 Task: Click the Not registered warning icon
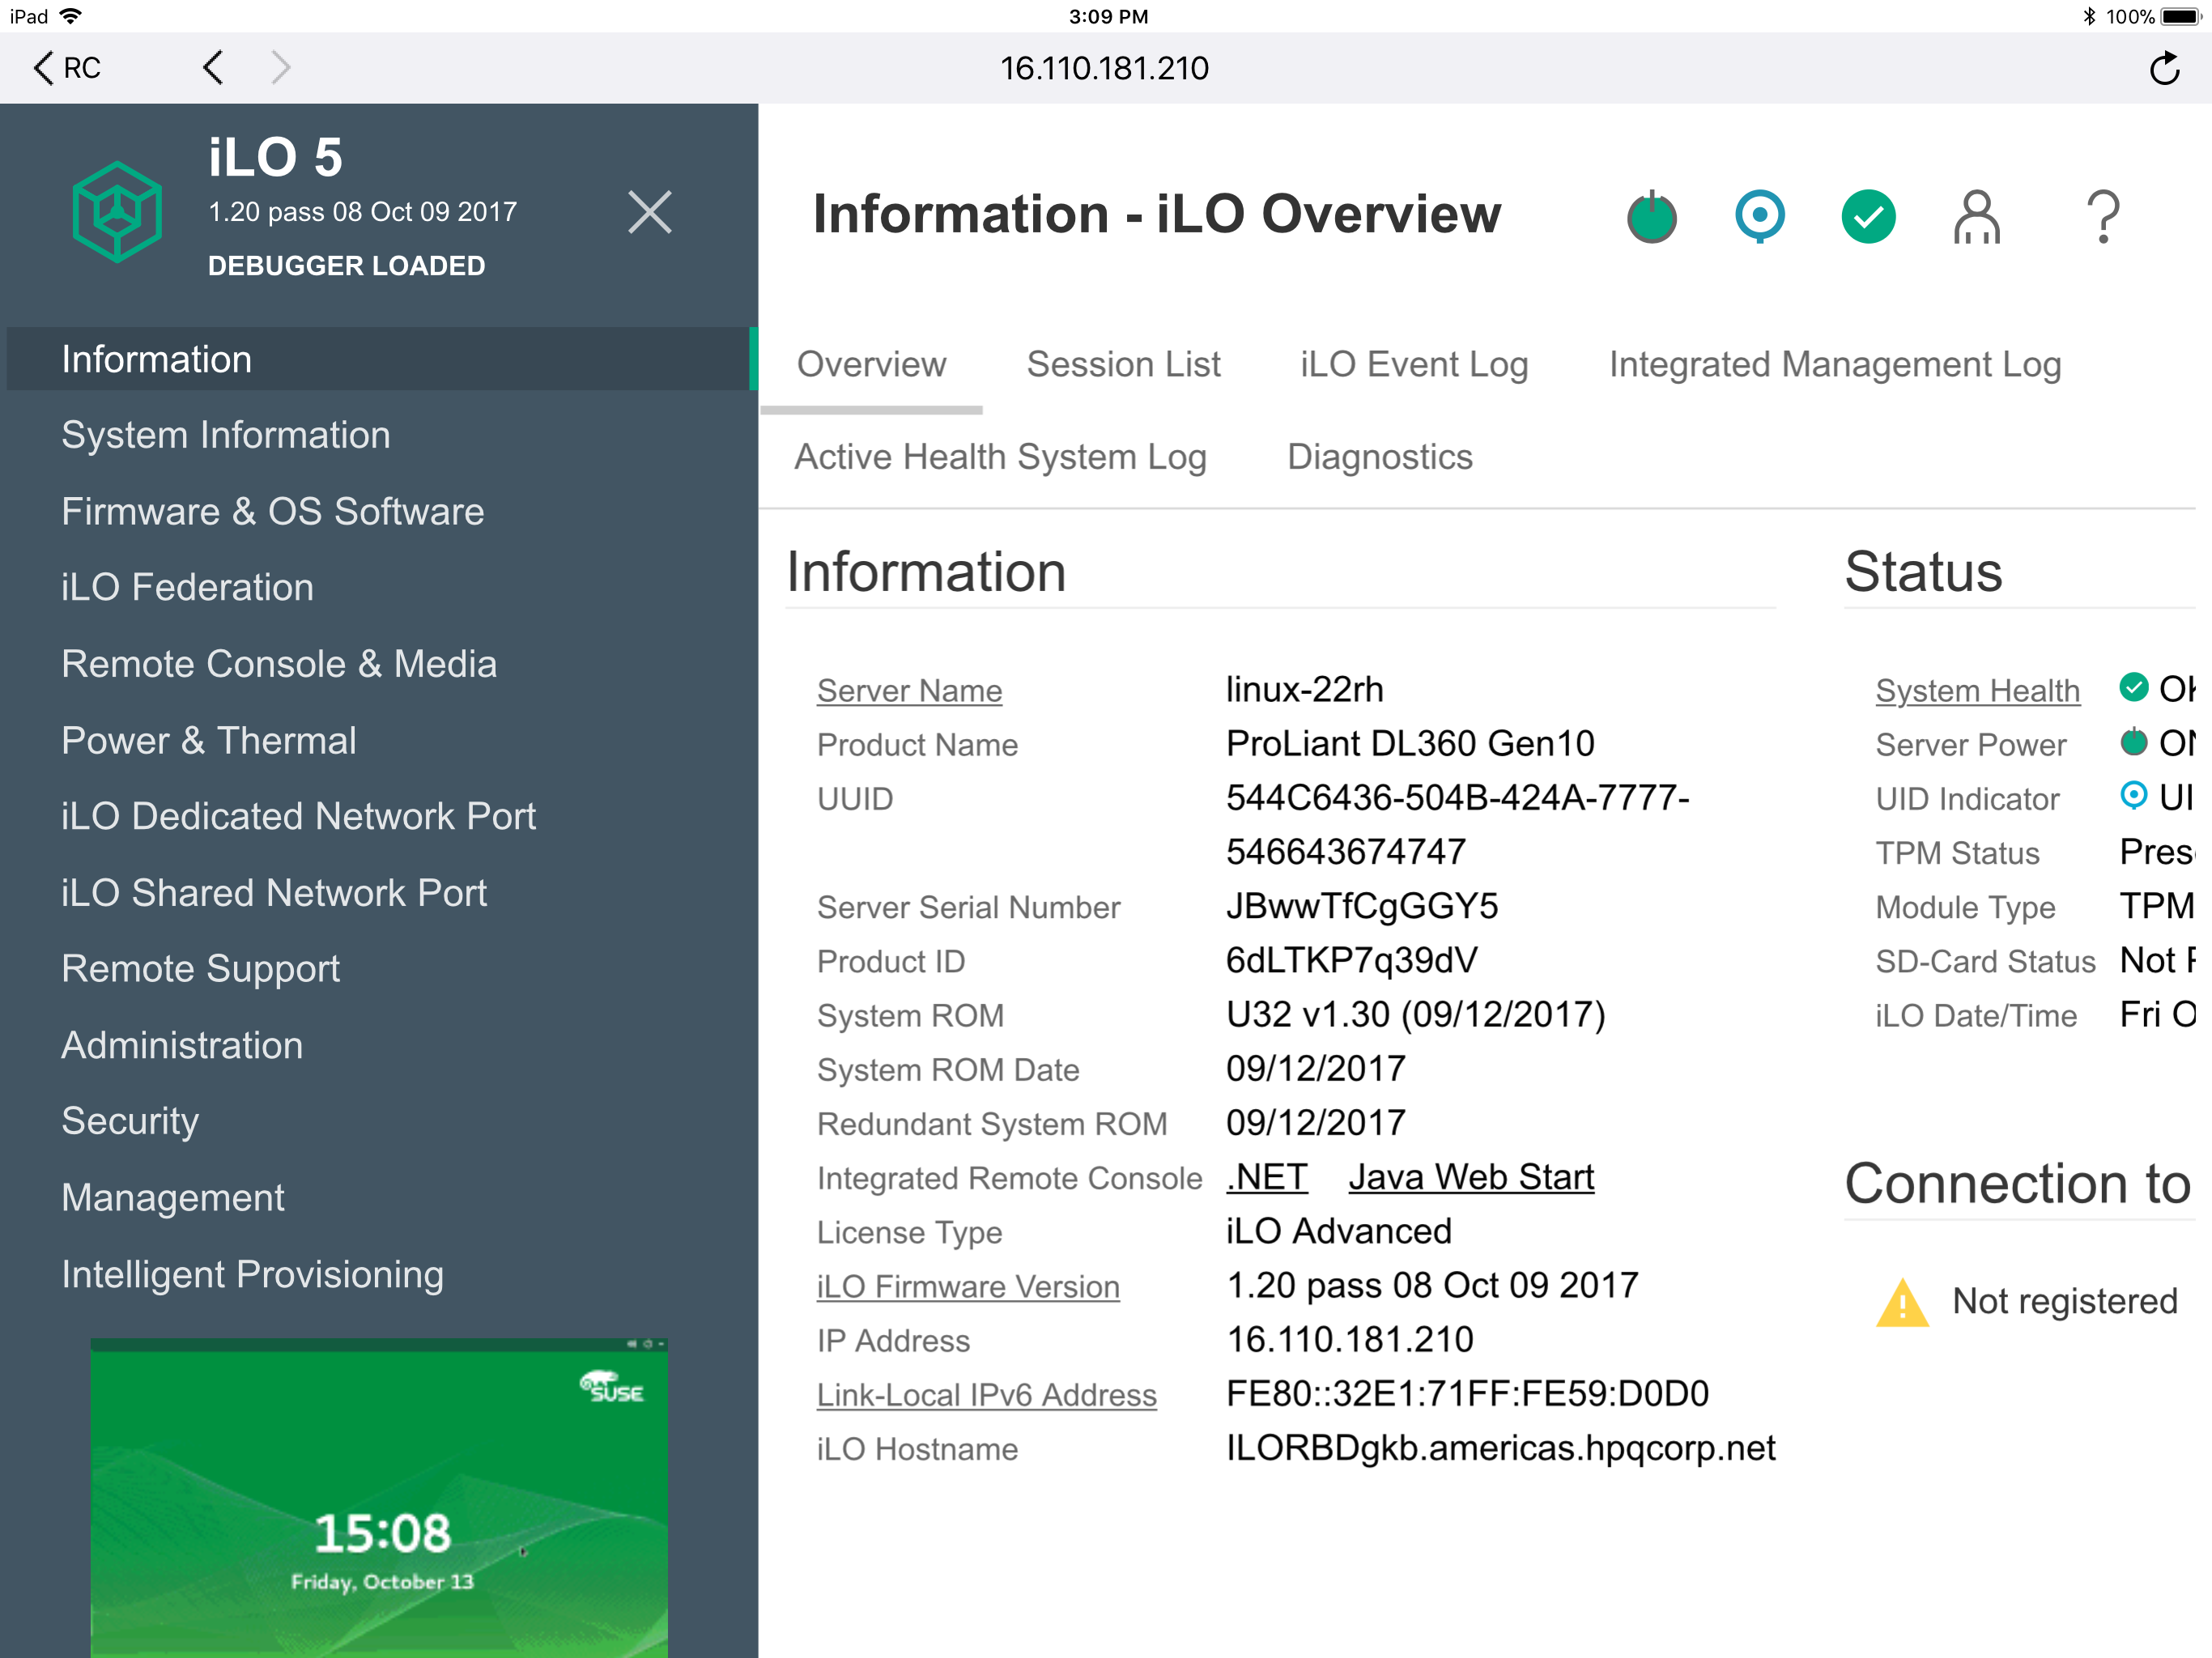(x=1903, y=1301)
